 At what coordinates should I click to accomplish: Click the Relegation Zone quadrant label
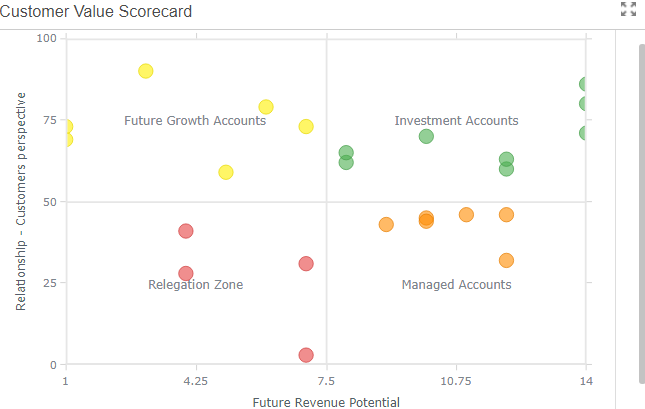(195, 285)
